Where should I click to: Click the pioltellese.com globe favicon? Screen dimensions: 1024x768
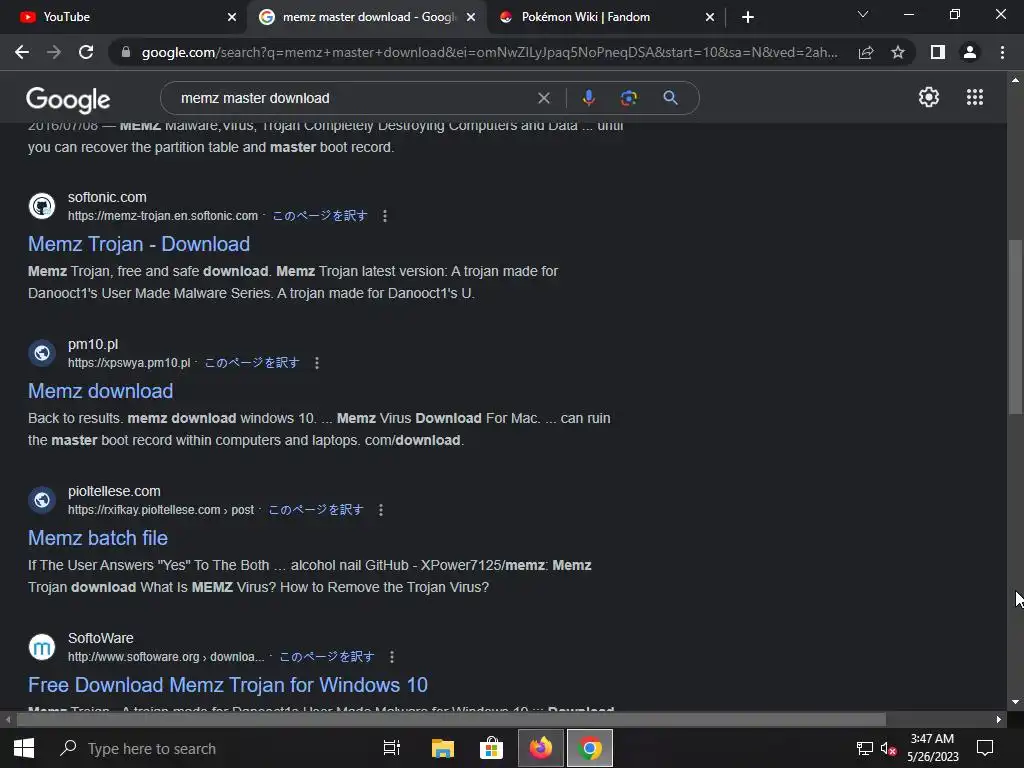click(x=42, y=500)
